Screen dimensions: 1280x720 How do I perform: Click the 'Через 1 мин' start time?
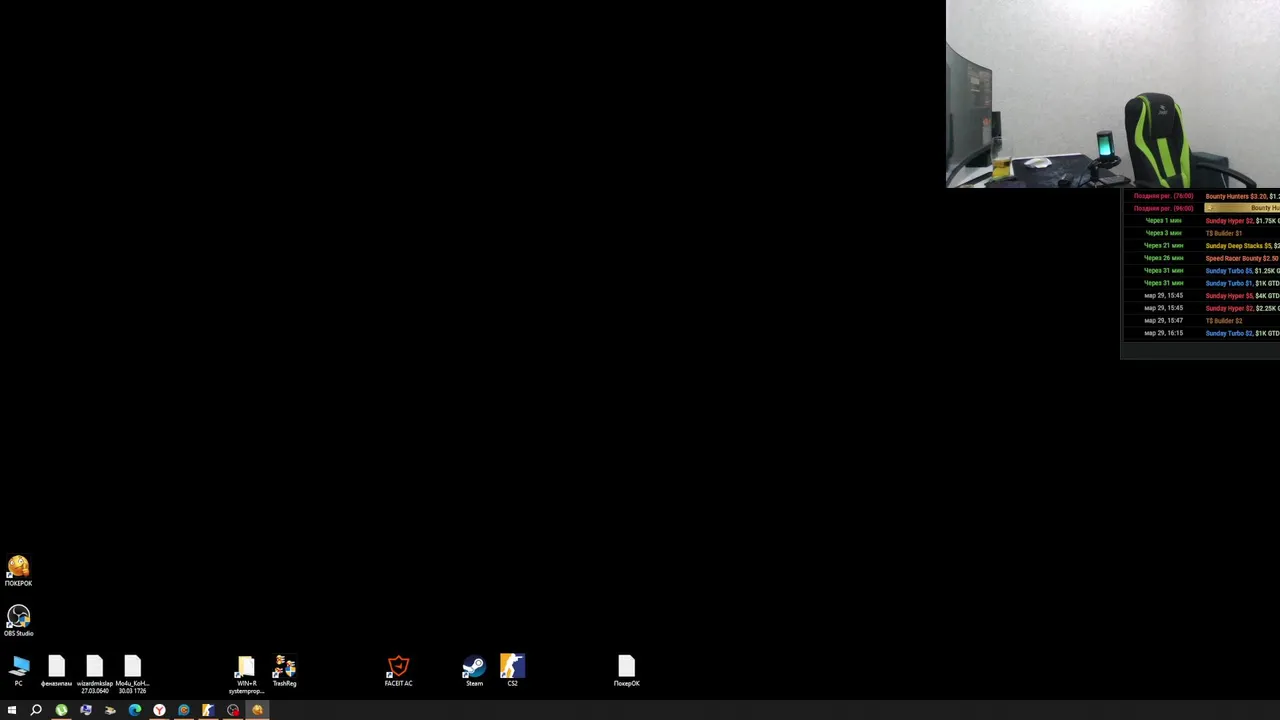(x=1163, y=221)
